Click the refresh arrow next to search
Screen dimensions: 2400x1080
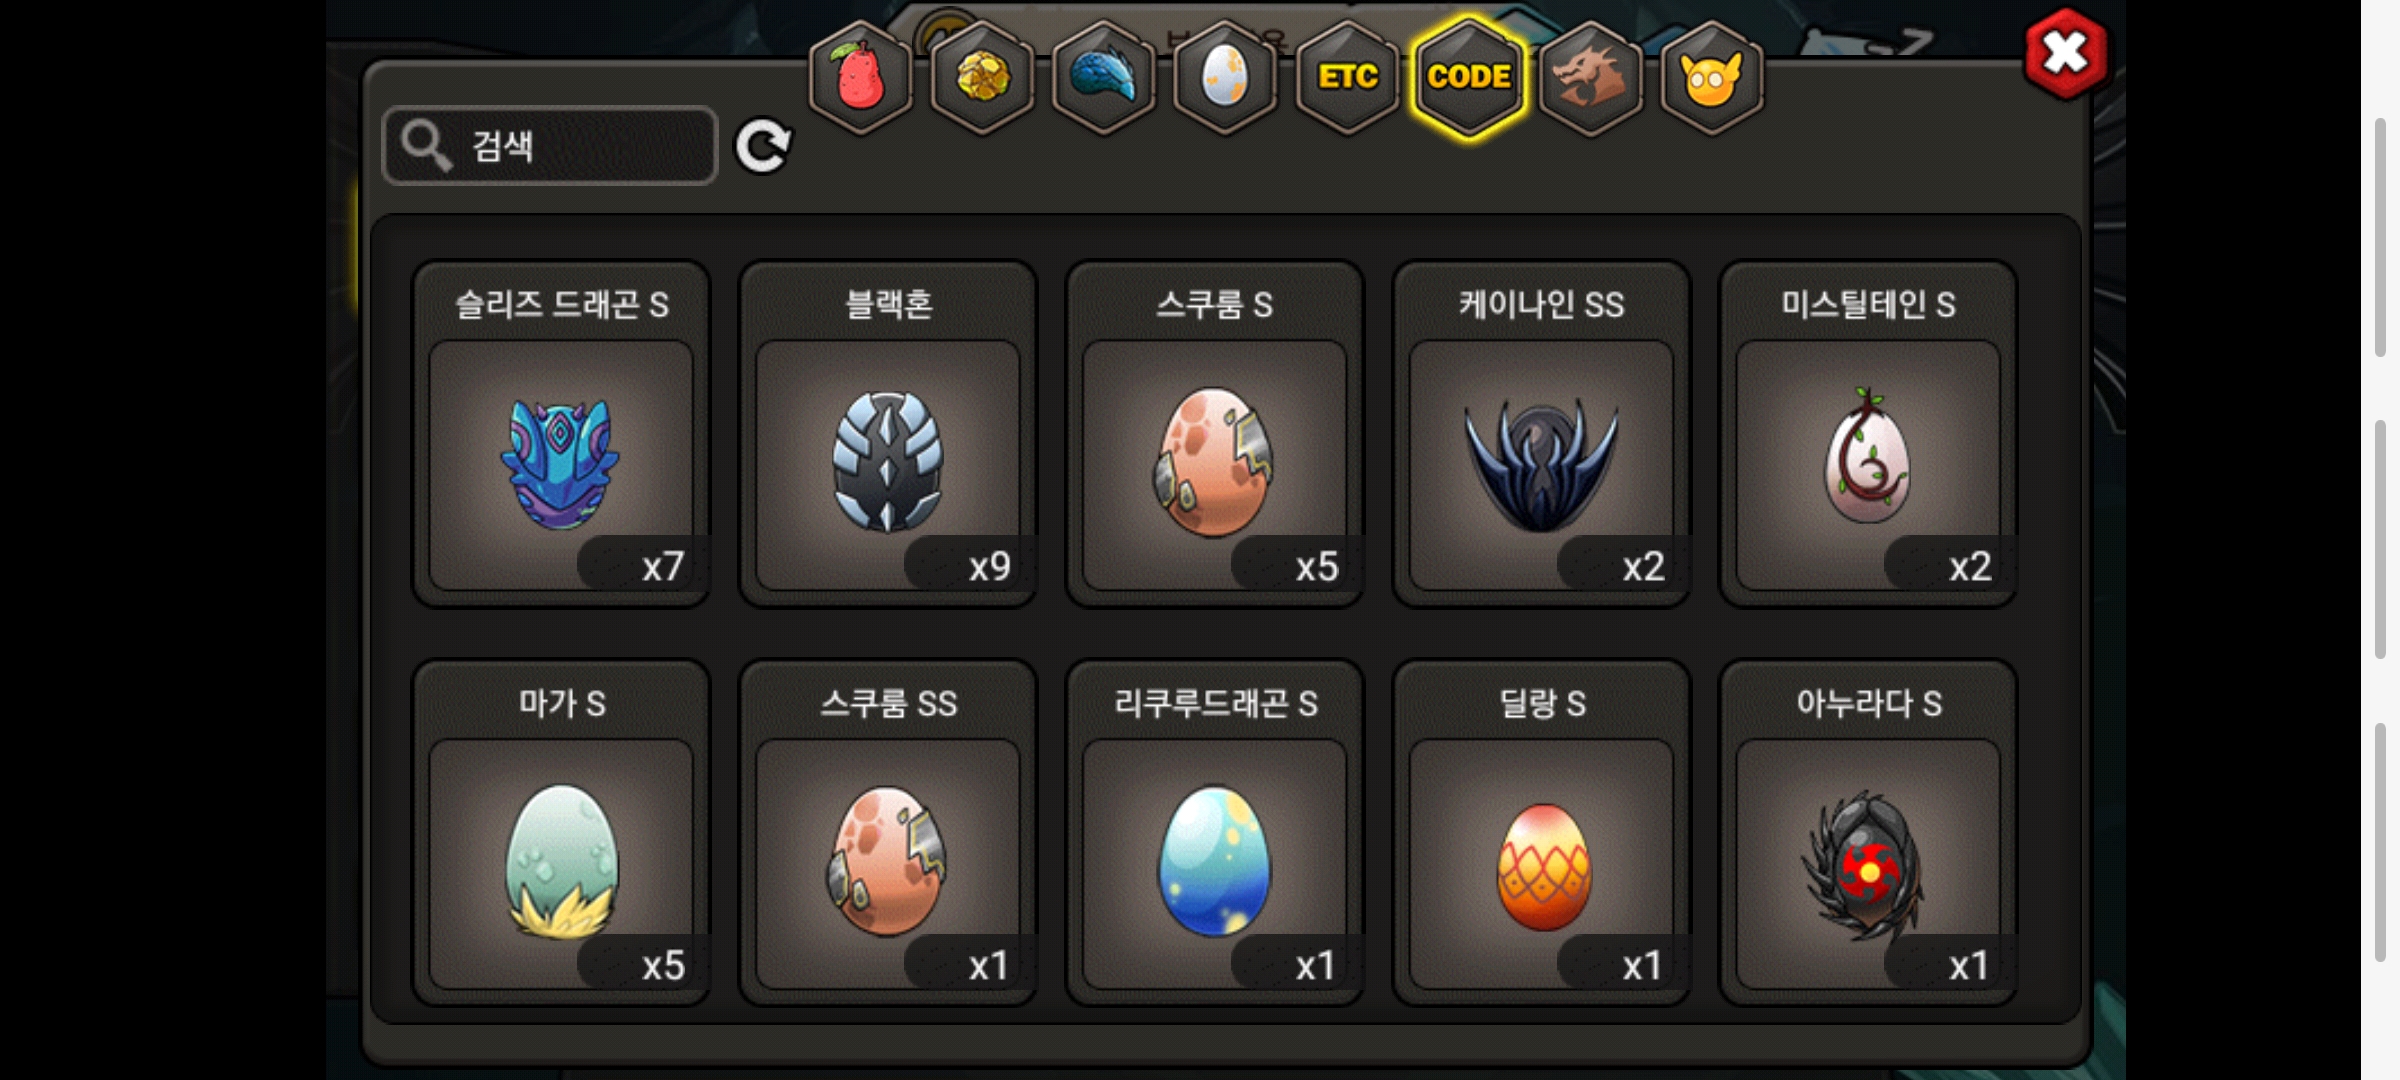click(763, 147)
